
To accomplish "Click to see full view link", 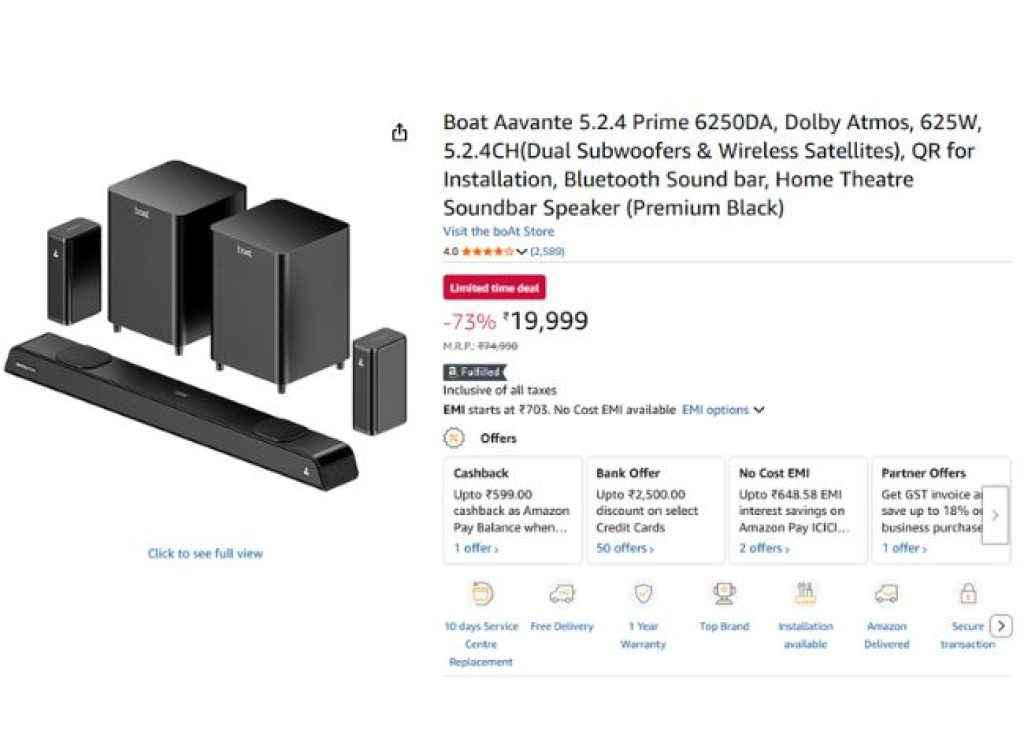I will (x=205, y=553).
